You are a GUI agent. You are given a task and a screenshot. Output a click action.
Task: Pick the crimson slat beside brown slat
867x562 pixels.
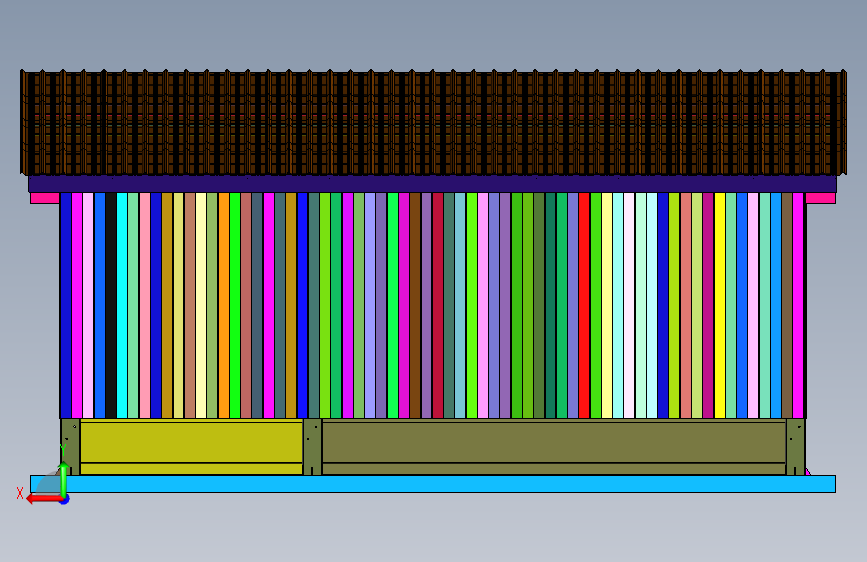point(437,305)
